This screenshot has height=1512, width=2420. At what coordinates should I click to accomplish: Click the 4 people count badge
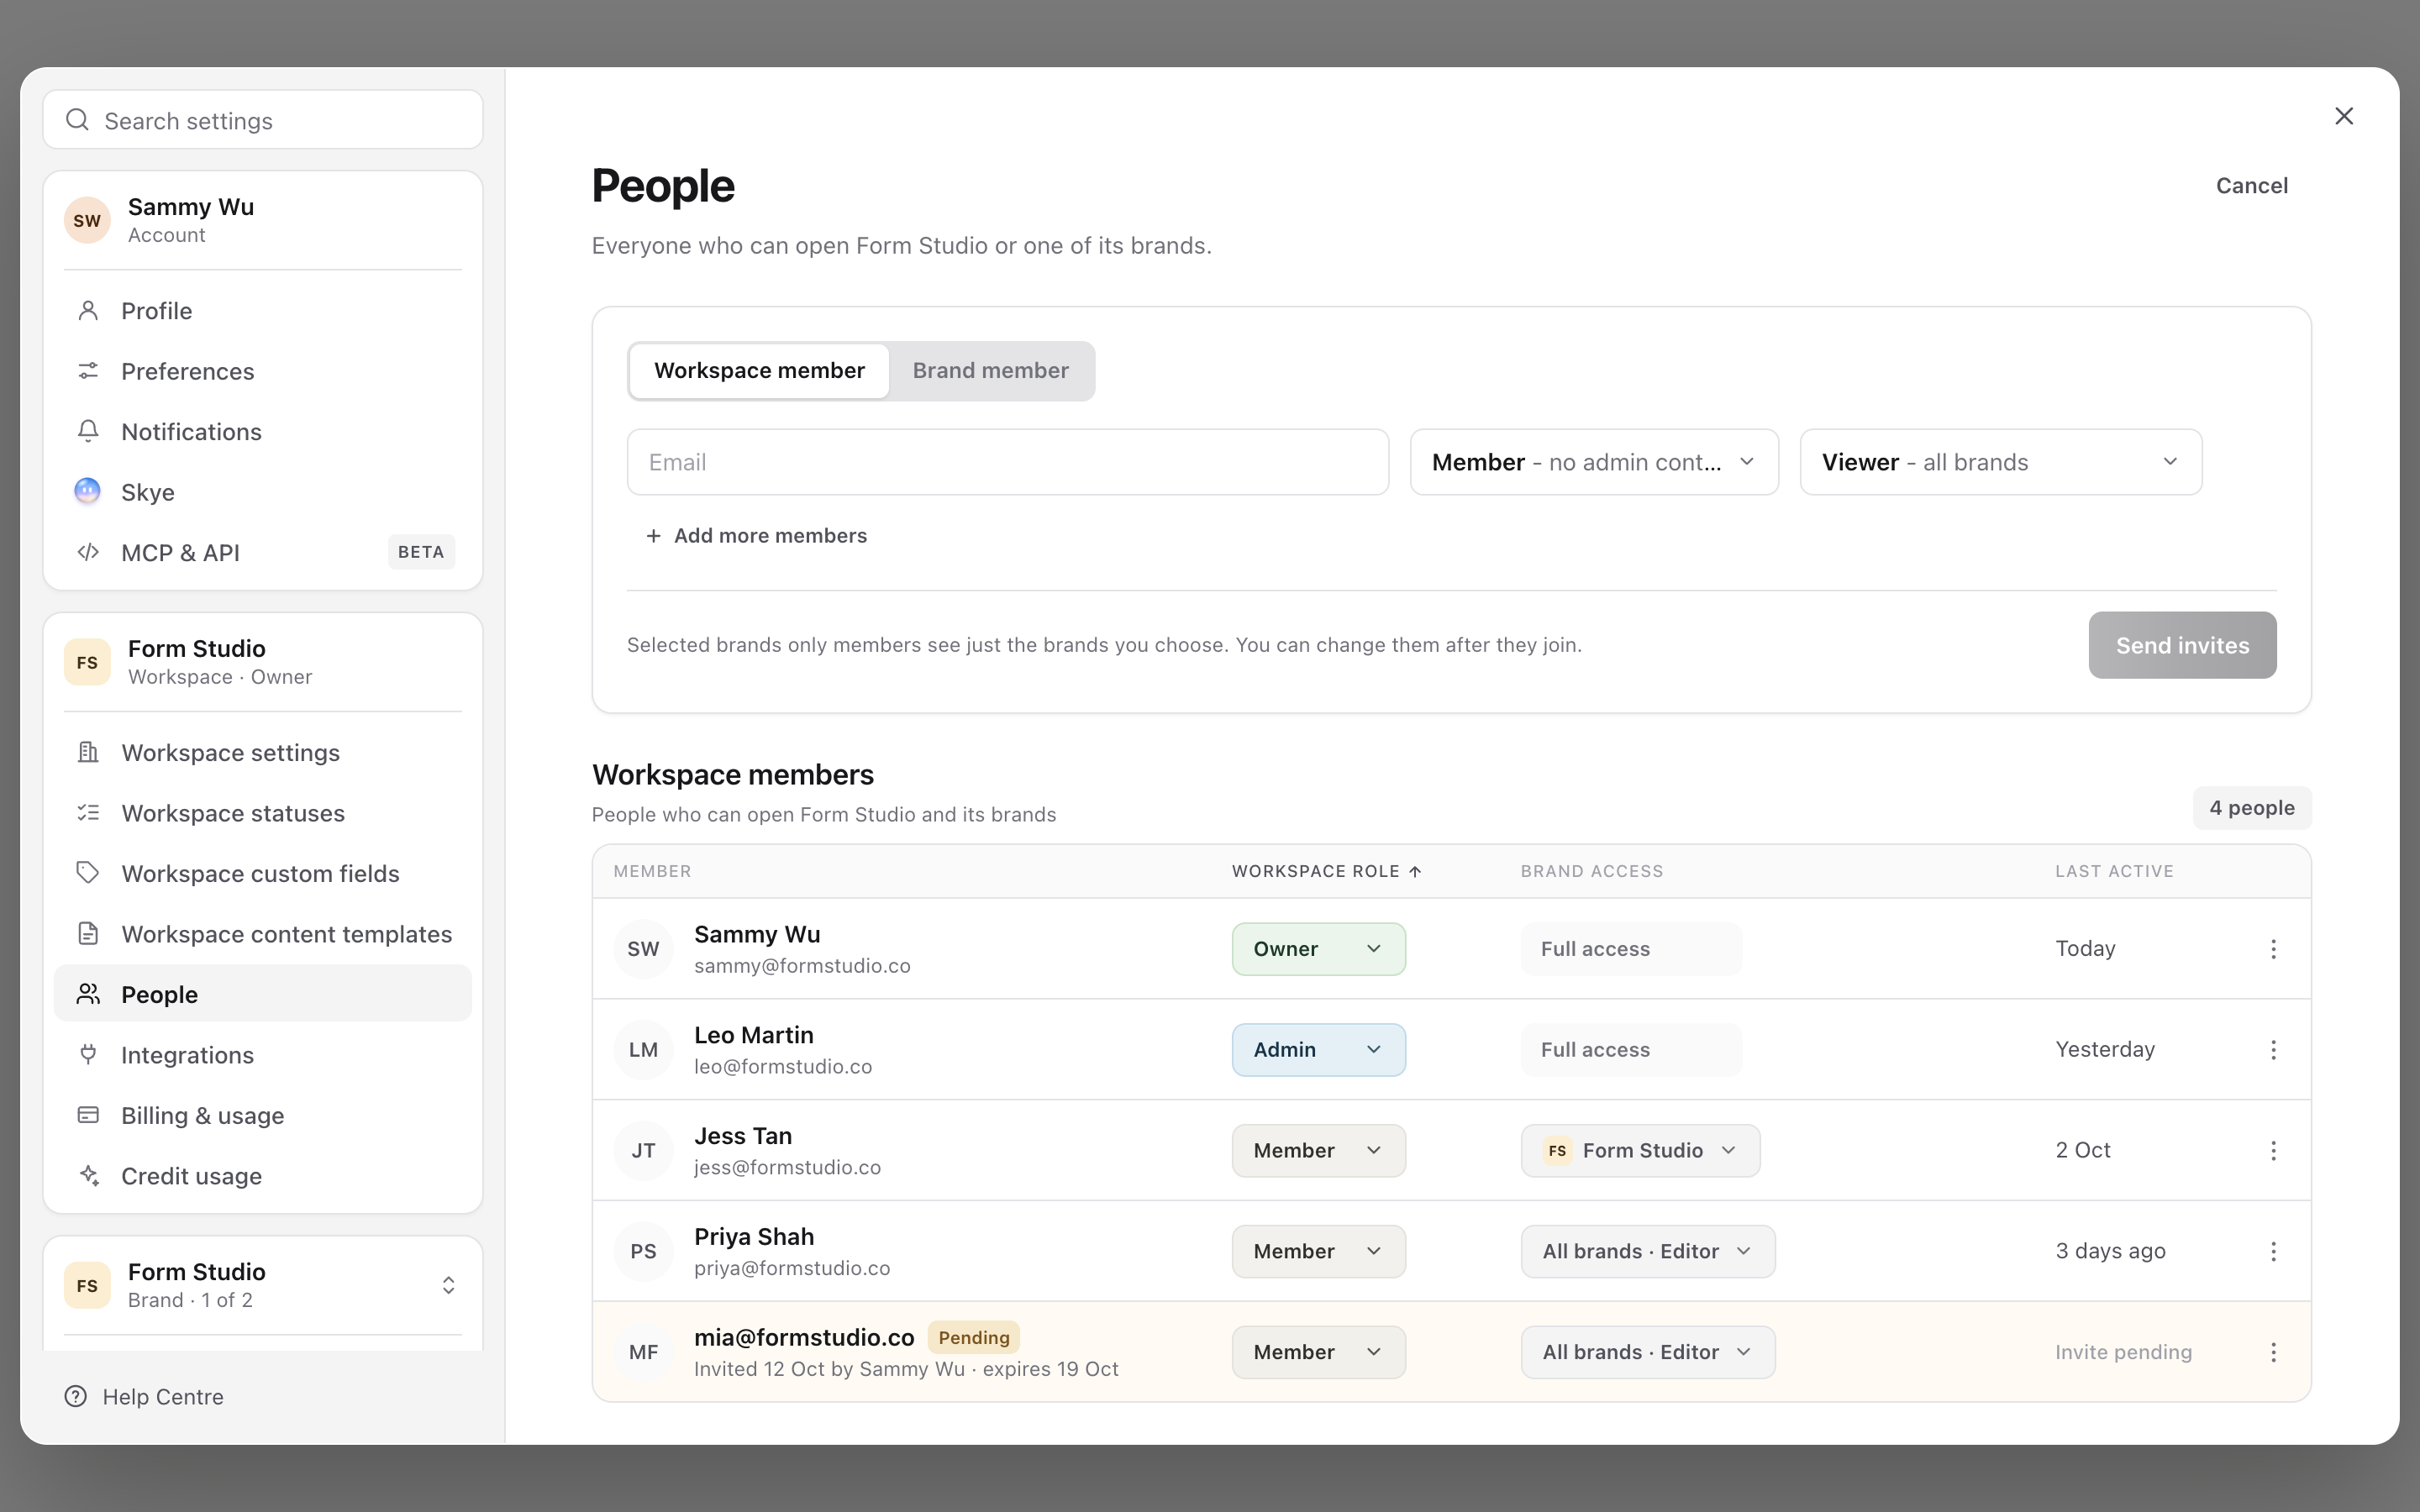click(2252, 808)
